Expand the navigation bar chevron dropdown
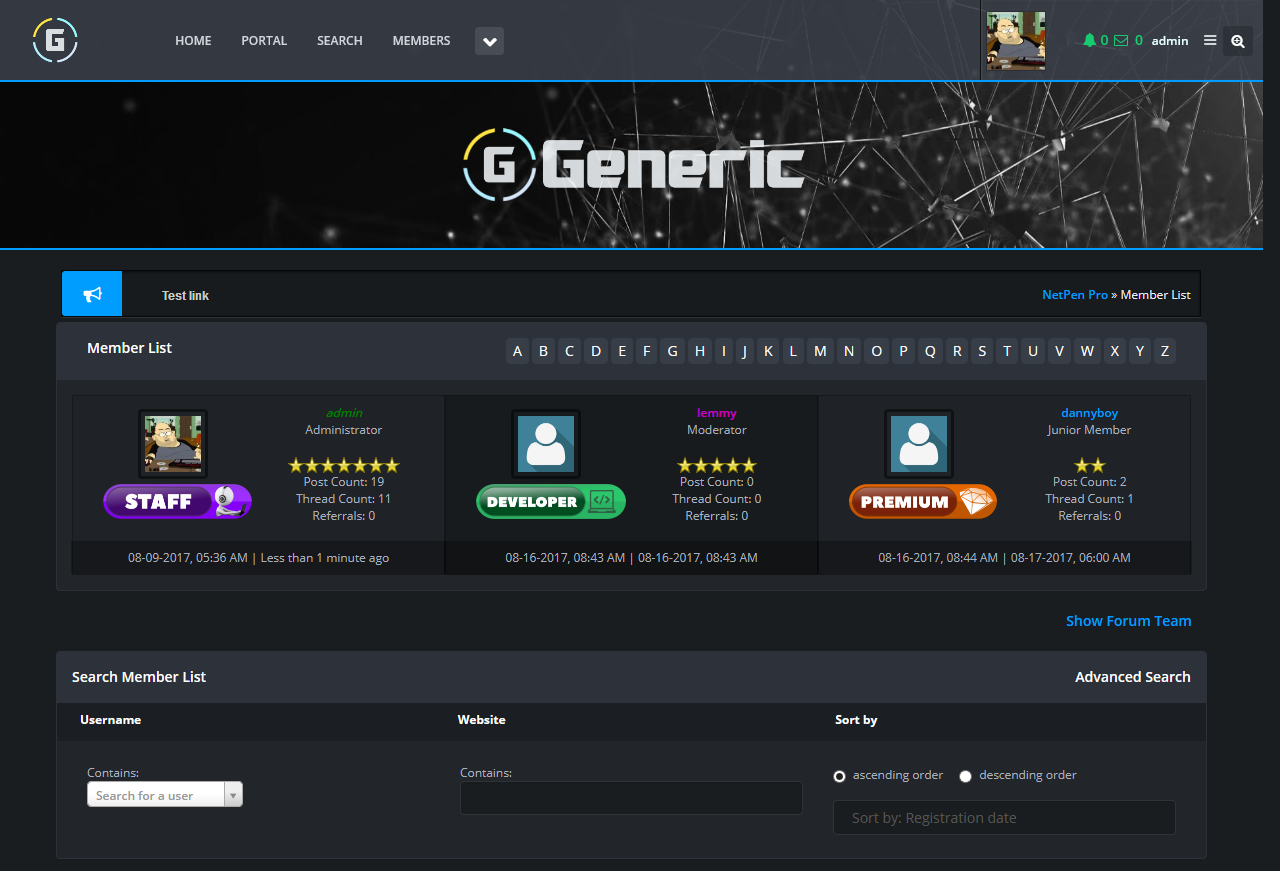The height and width of the screenshot is (871, 1280). tap(489, 41)
